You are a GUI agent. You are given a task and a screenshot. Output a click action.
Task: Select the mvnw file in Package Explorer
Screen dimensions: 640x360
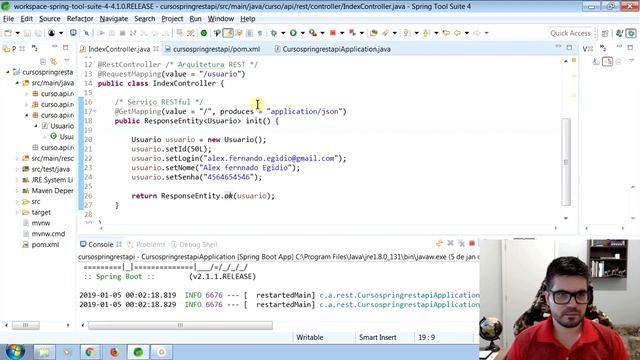click(x=40, y=223)
